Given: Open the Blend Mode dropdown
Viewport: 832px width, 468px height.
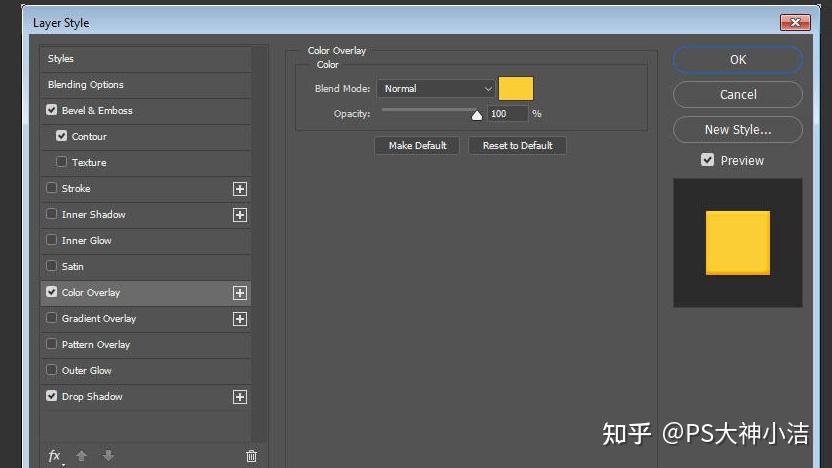Looking at the screenshot, I should pos(436,89).
